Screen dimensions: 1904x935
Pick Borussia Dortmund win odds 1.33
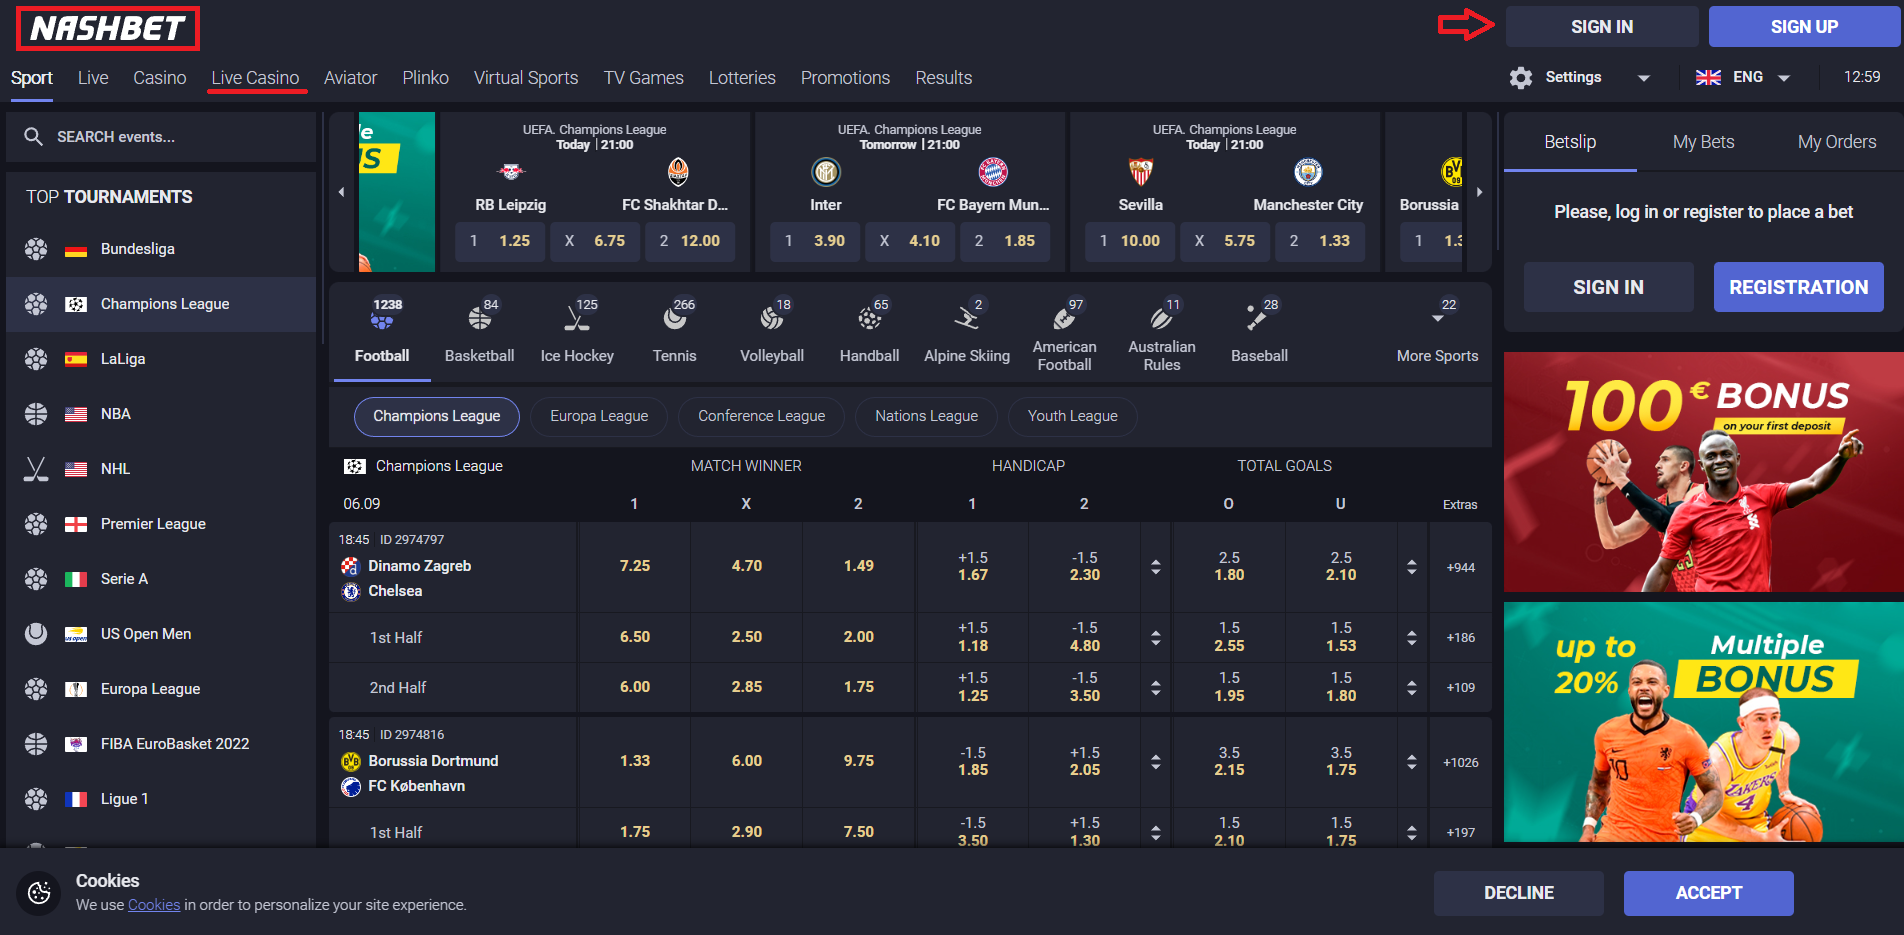click(x=634, y=761)
